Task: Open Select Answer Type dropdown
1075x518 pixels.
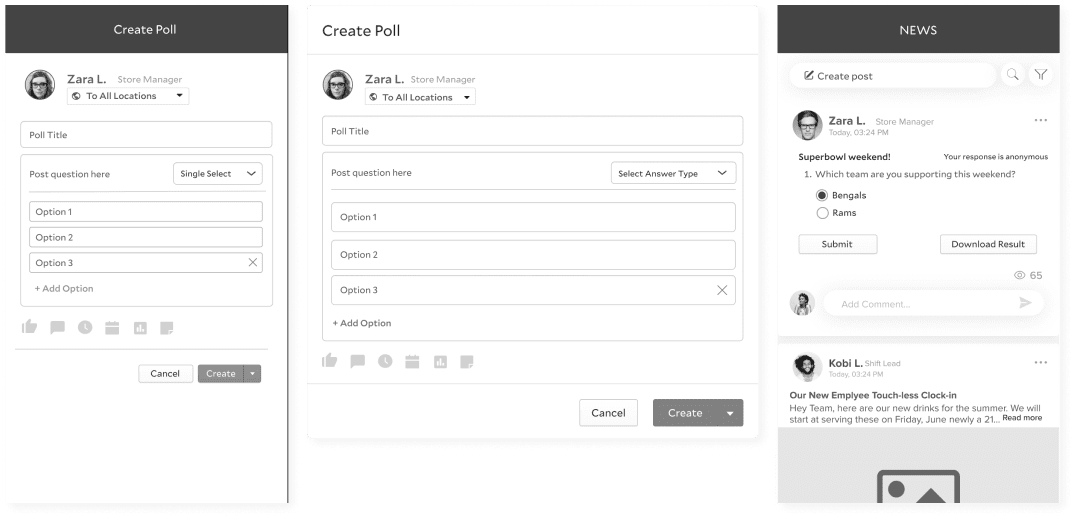Action: 673,173
